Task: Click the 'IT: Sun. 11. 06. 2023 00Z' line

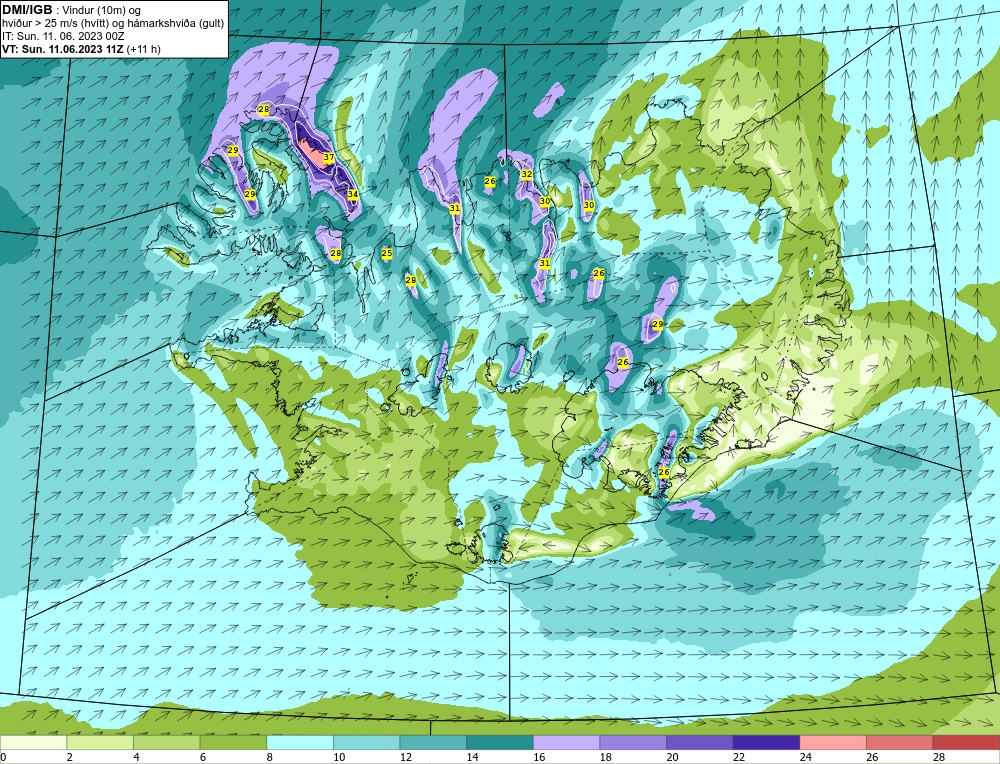Action: (x=63, y=36)
